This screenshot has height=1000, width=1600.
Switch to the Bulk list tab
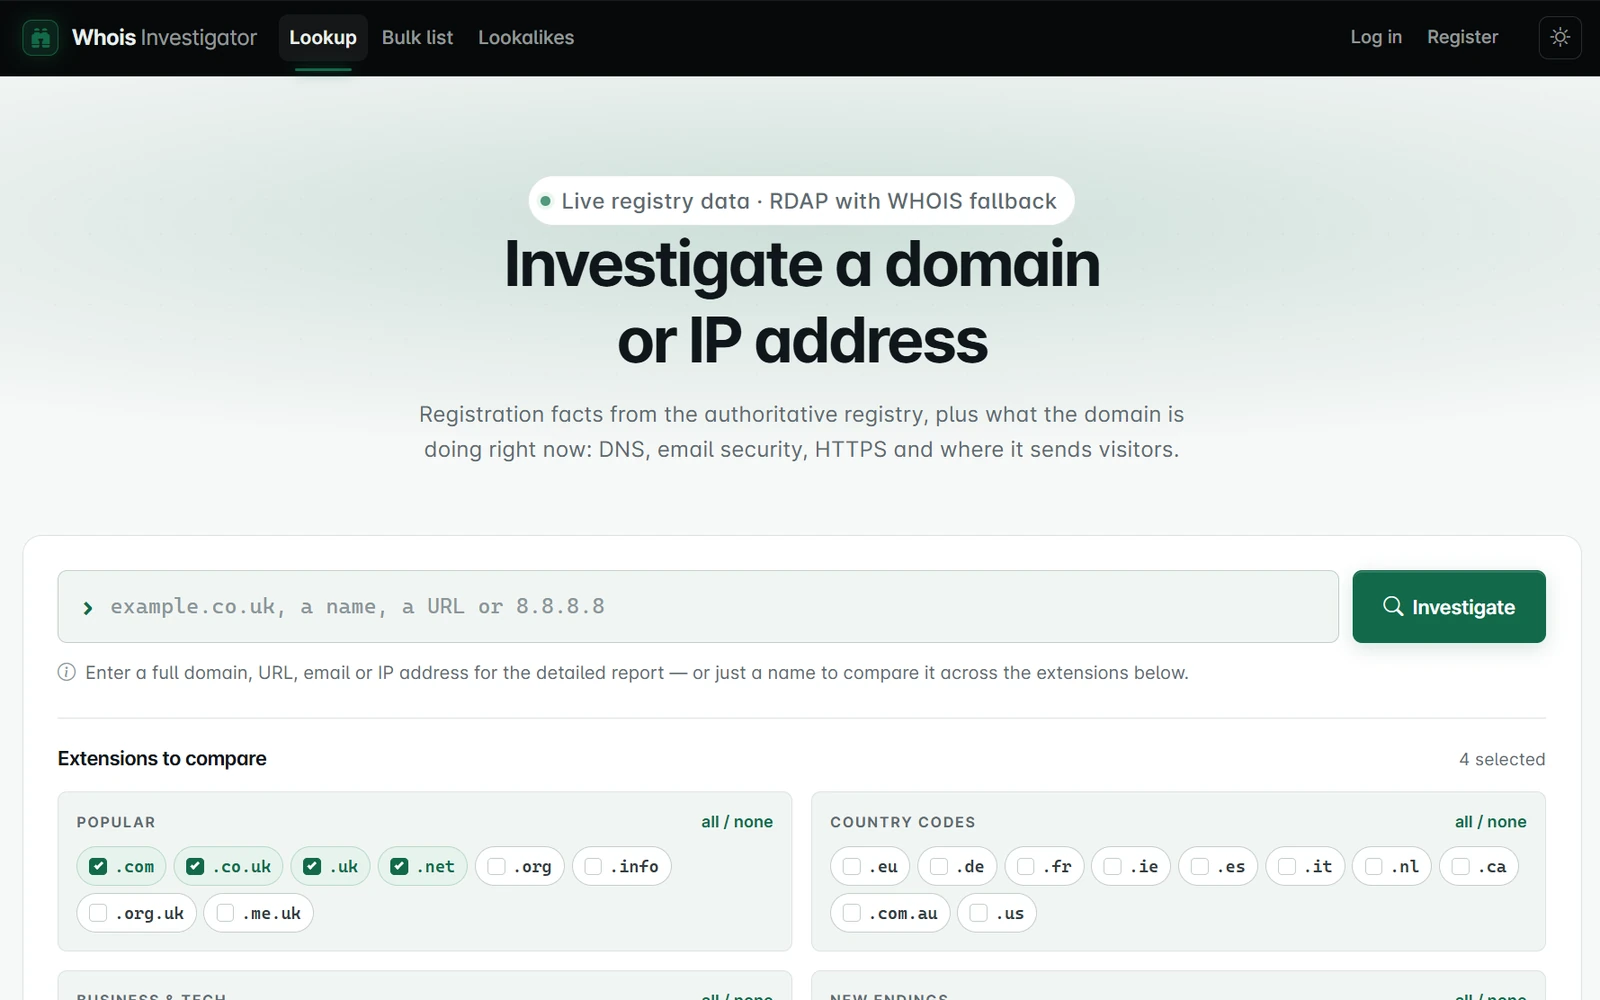[417, 38]
